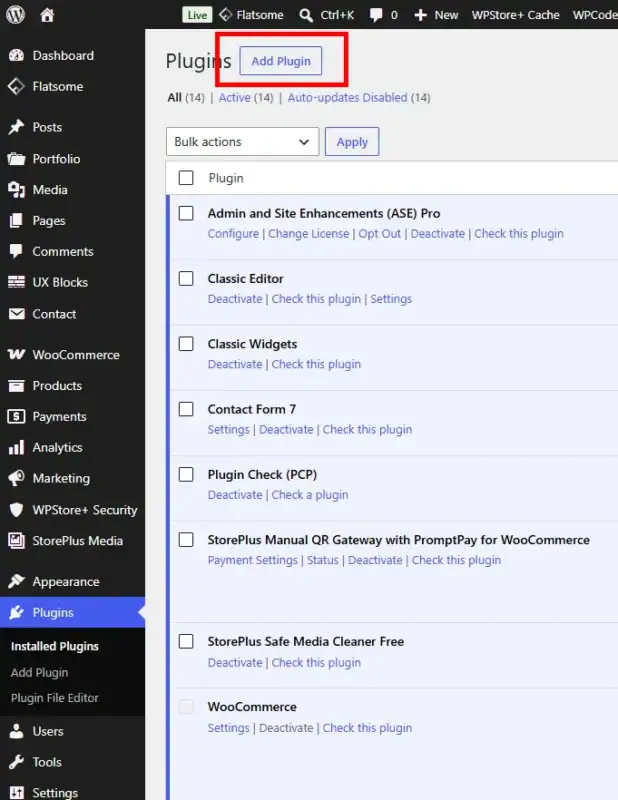Check the Plugin Check (PCP) checkbox
The image size is (618, 800).
[x=186, y=474]
